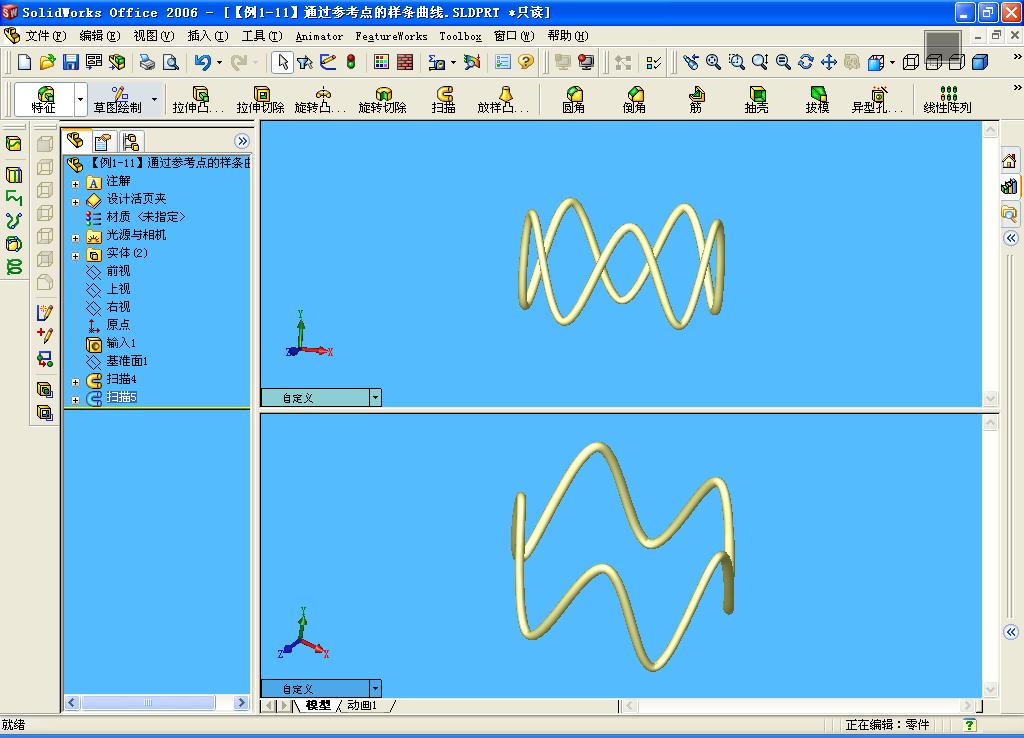Open lower viewport 自定义 view dropdown
Screen dimensions: 1024x738
coord(376,688)
